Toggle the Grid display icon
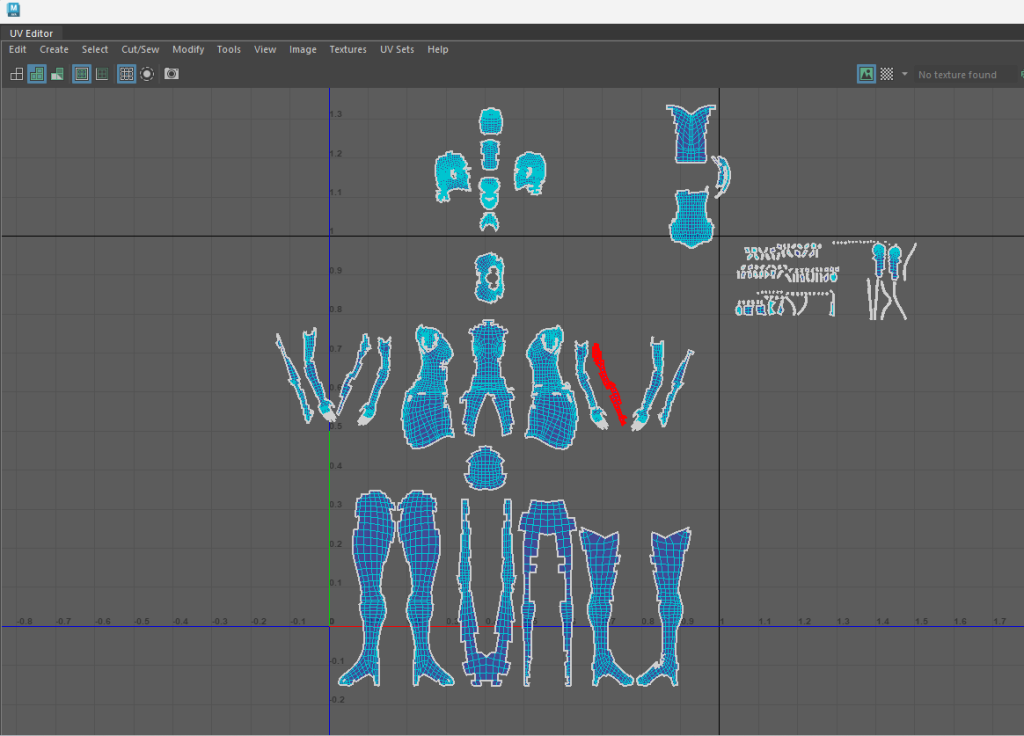This screenshot has height=736, width=1024. point(127,74)
